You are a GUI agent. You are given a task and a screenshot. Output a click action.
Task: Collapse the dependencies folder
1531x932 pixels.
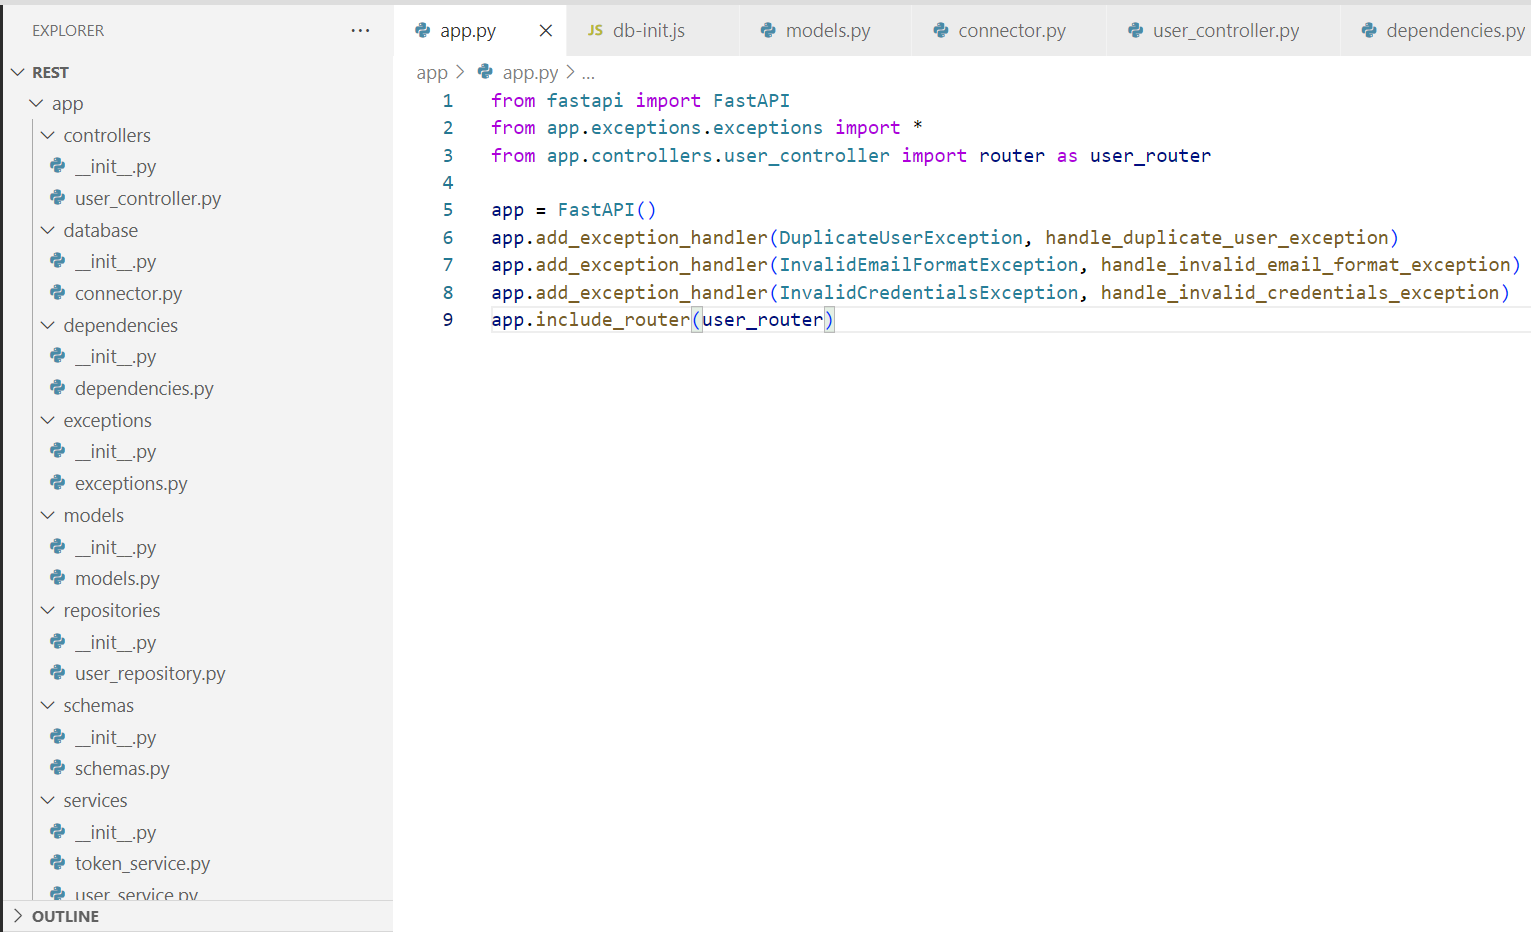47,325
